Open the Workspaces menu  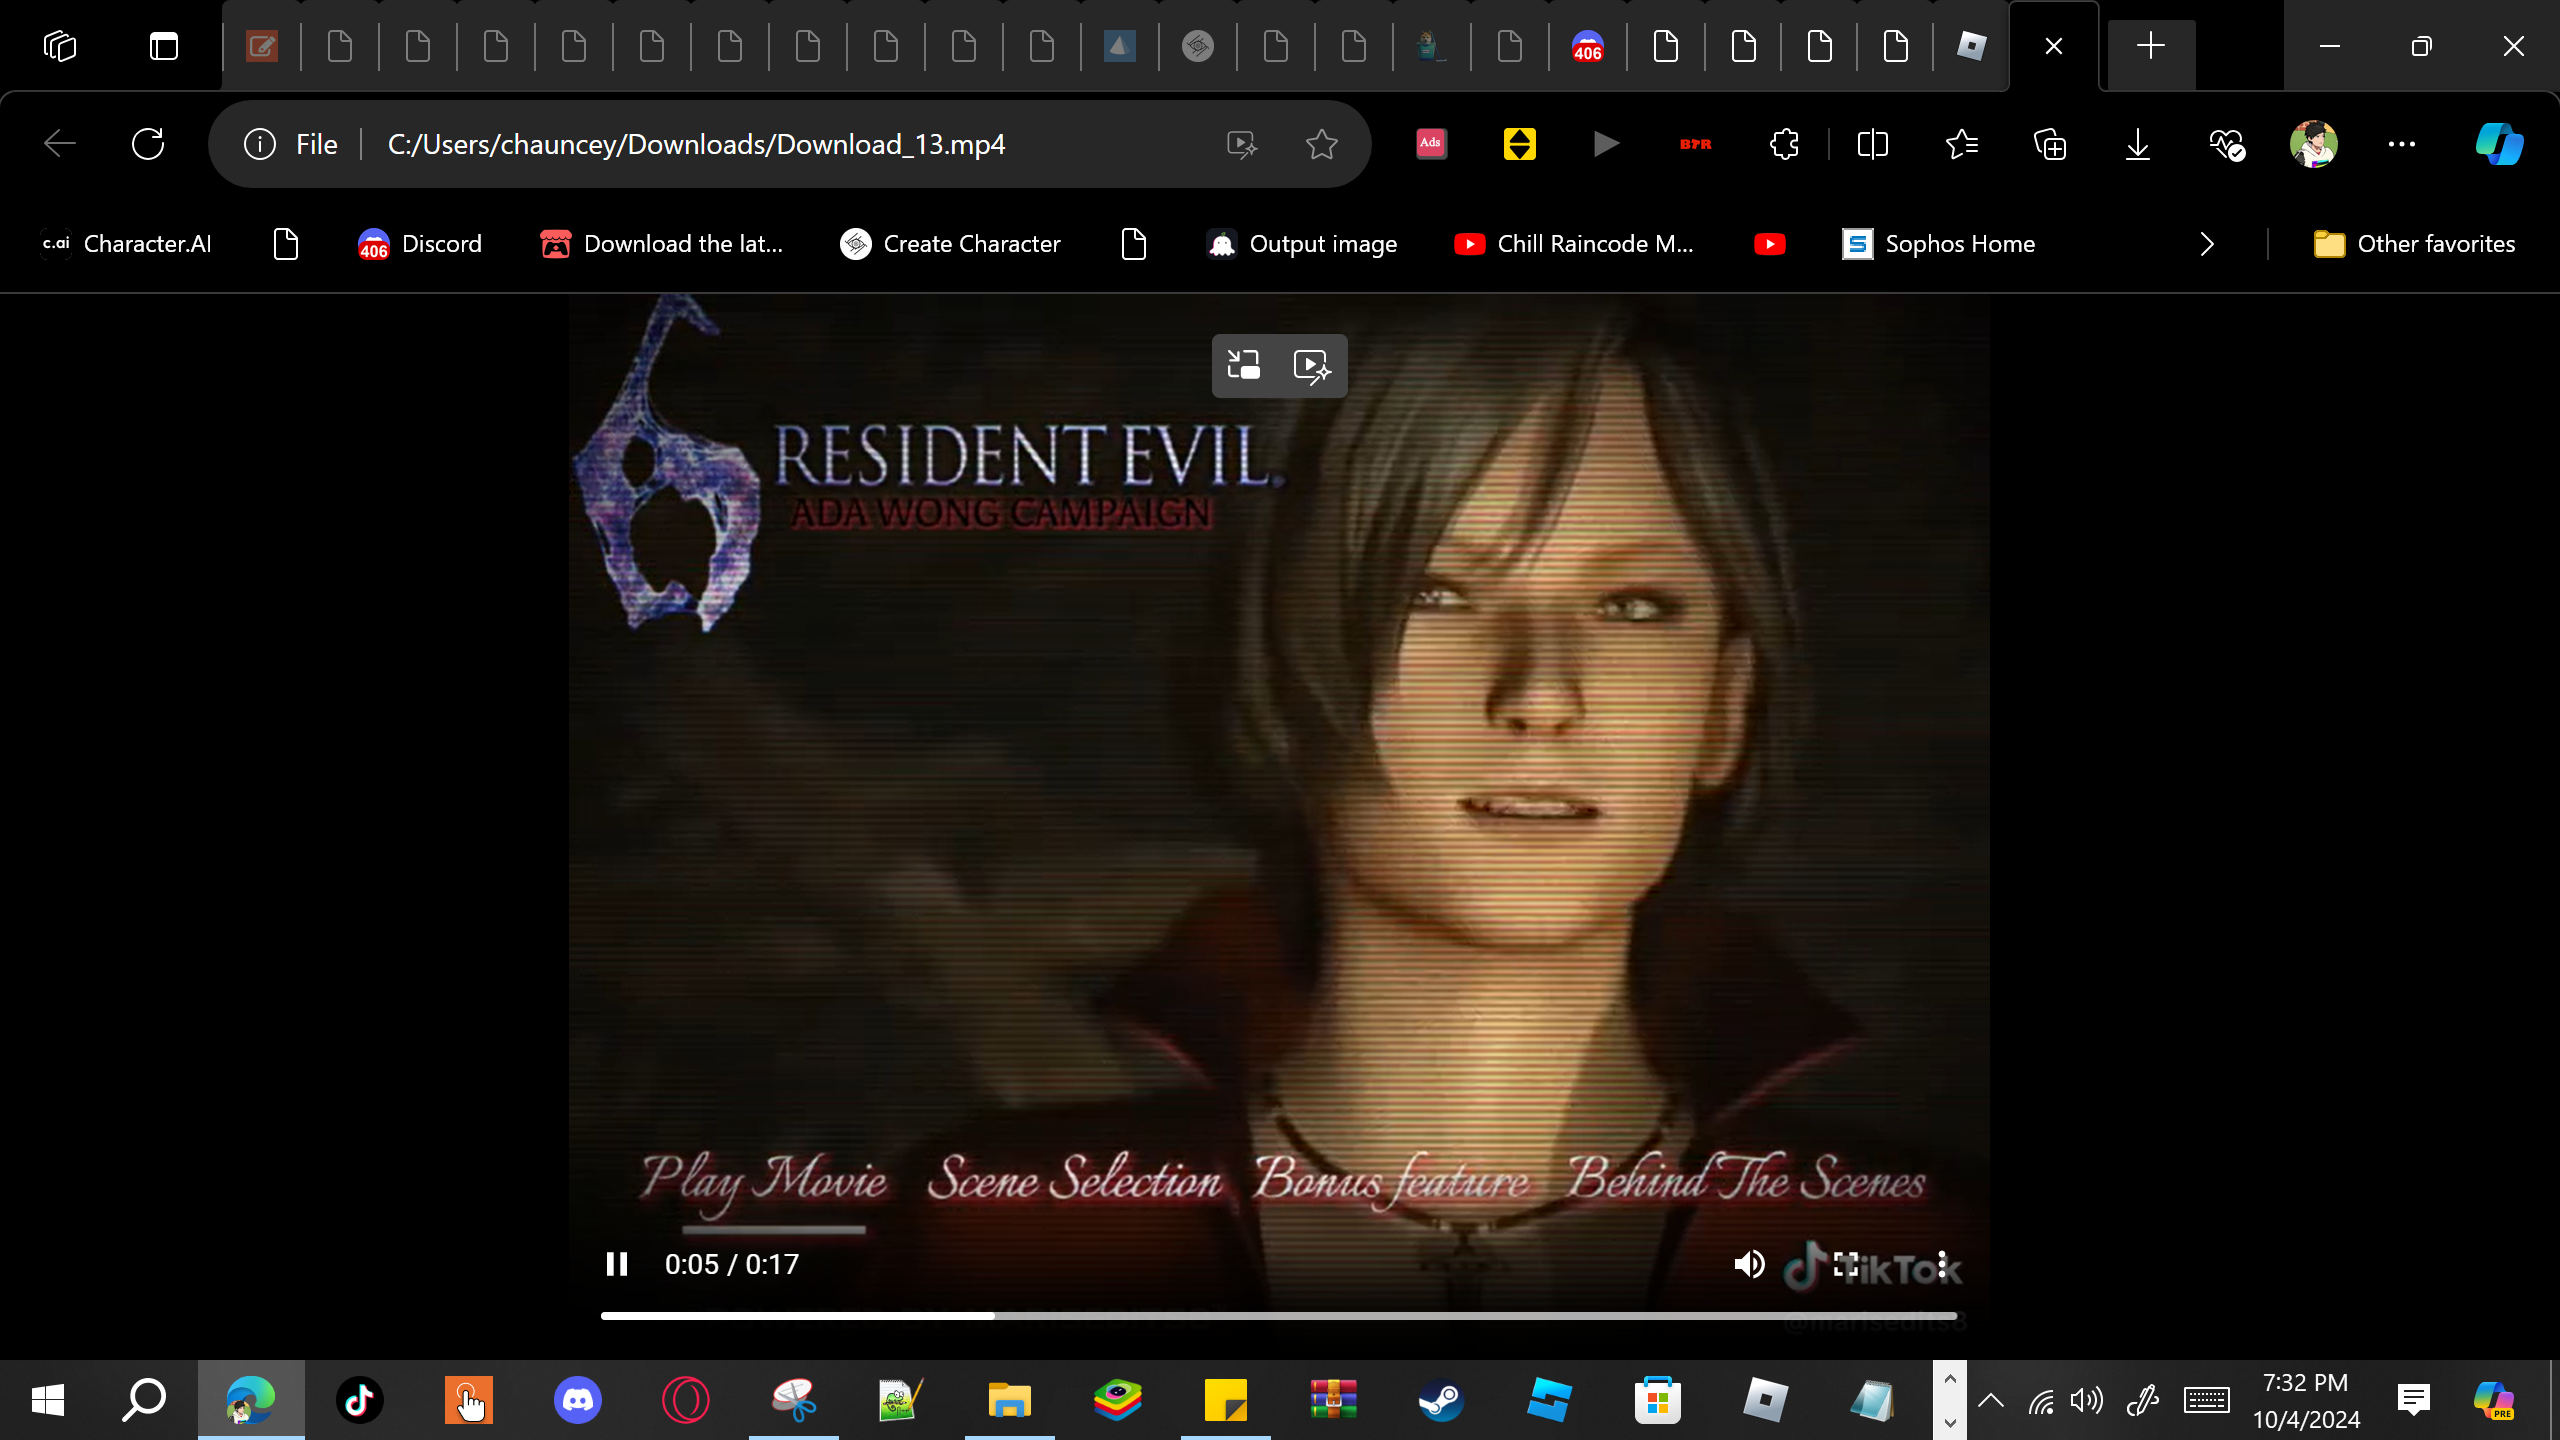(x=60, y=46)
